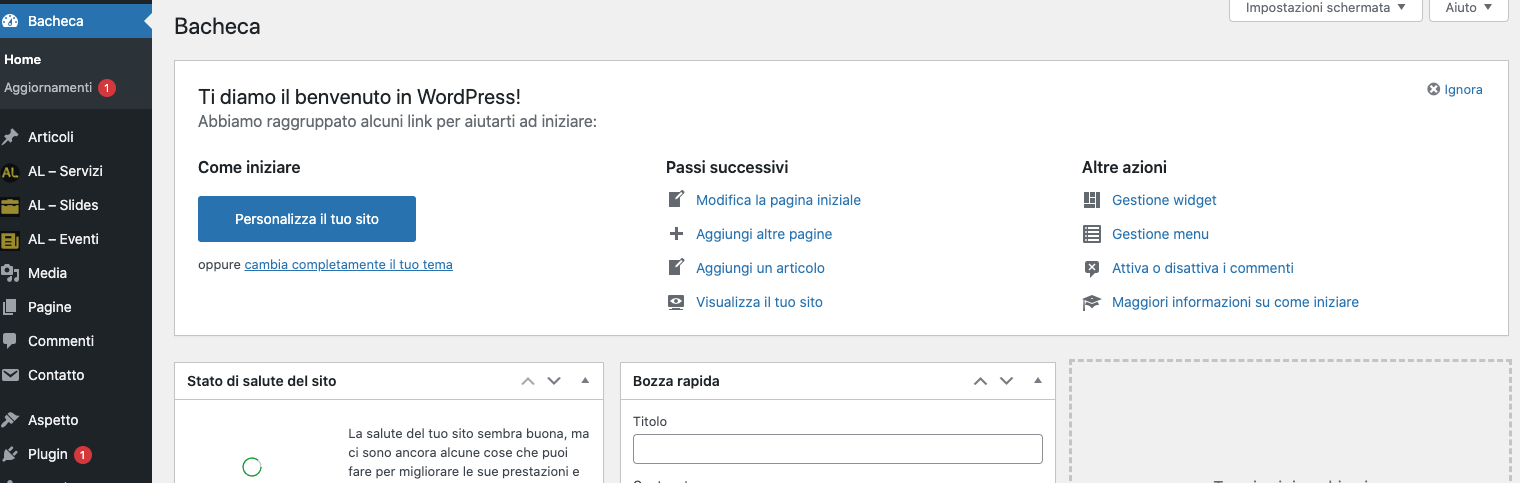Click Attiva o disattiva i commenti link
Viewport: 1520px width, 483px height.
tap(1203, 268)
